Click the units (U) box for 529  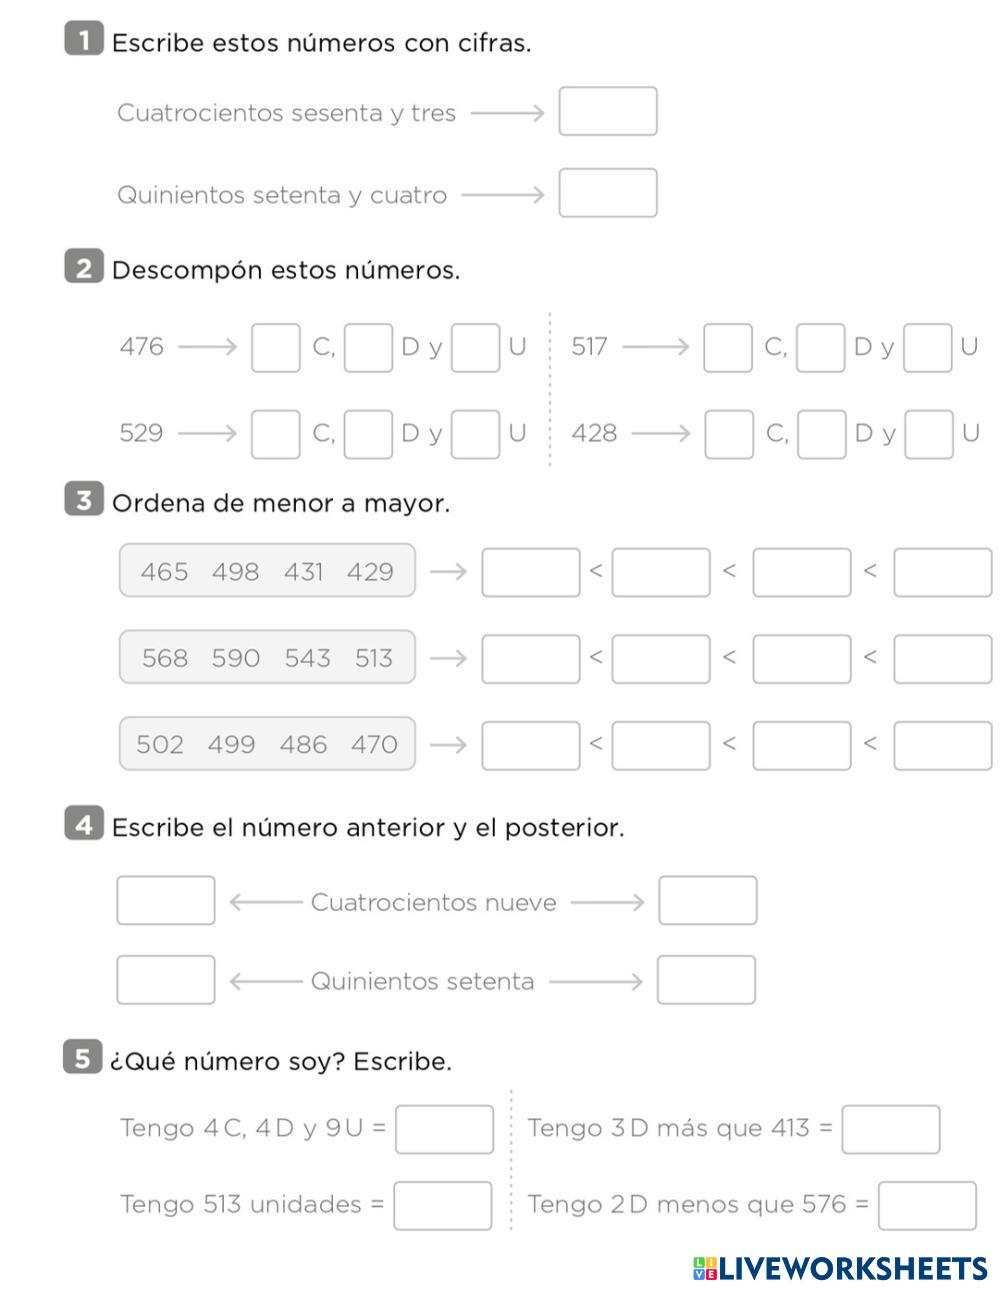(x=475, y=433)
